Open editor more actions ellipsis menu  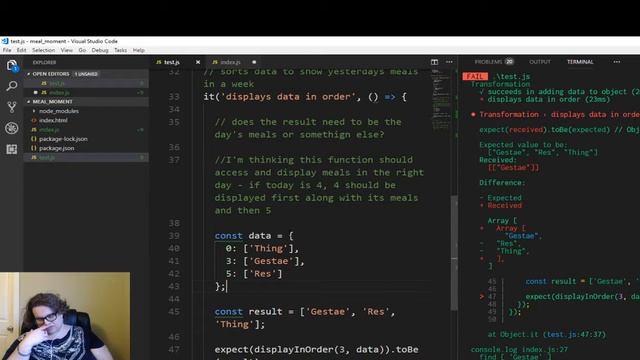click(x=449, y=62)
